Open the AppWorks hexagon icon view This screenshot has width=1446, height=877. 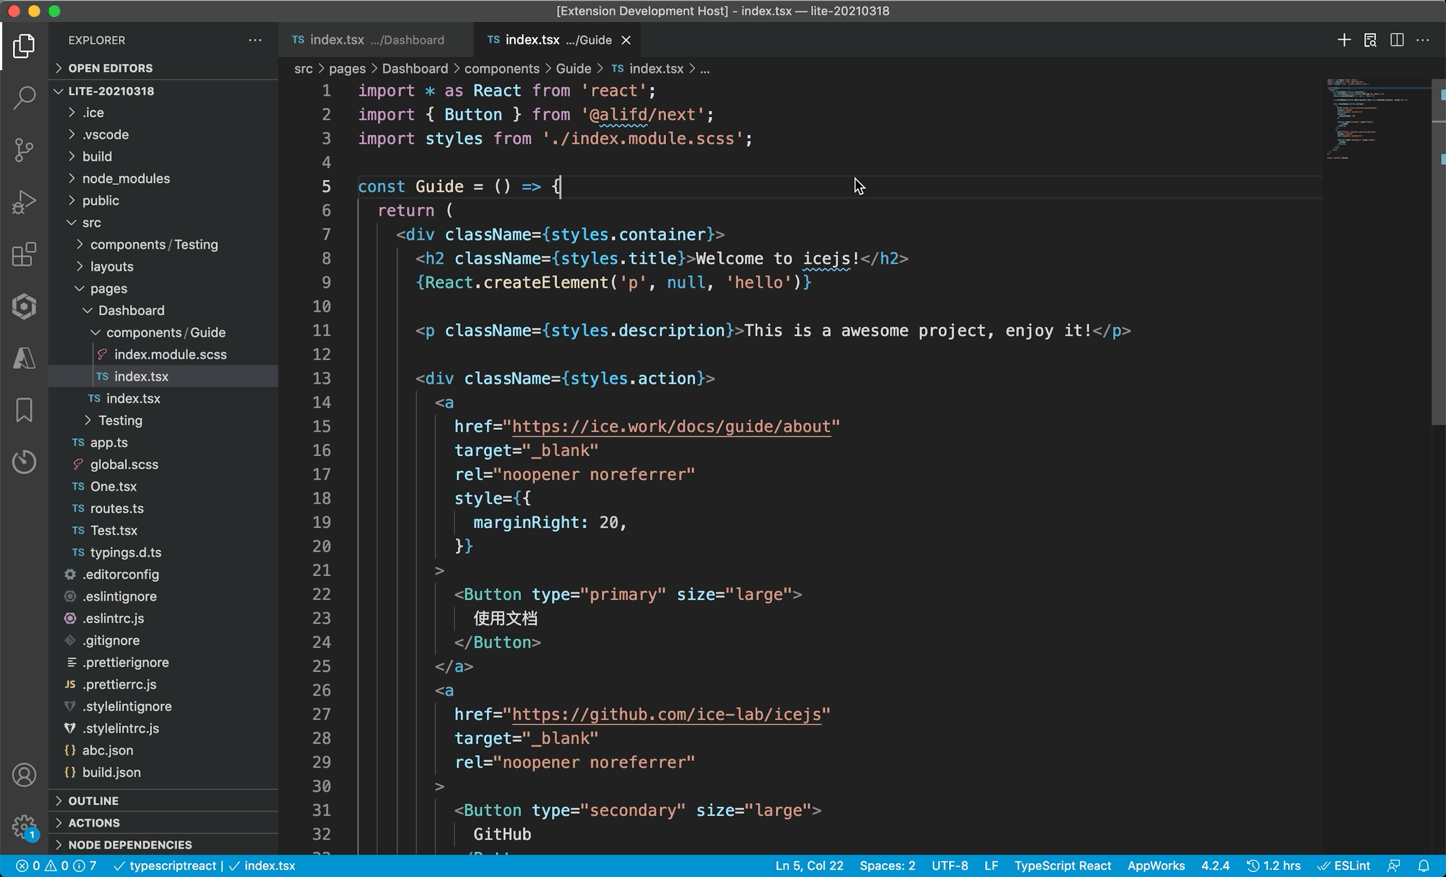[x=24, y=306]
